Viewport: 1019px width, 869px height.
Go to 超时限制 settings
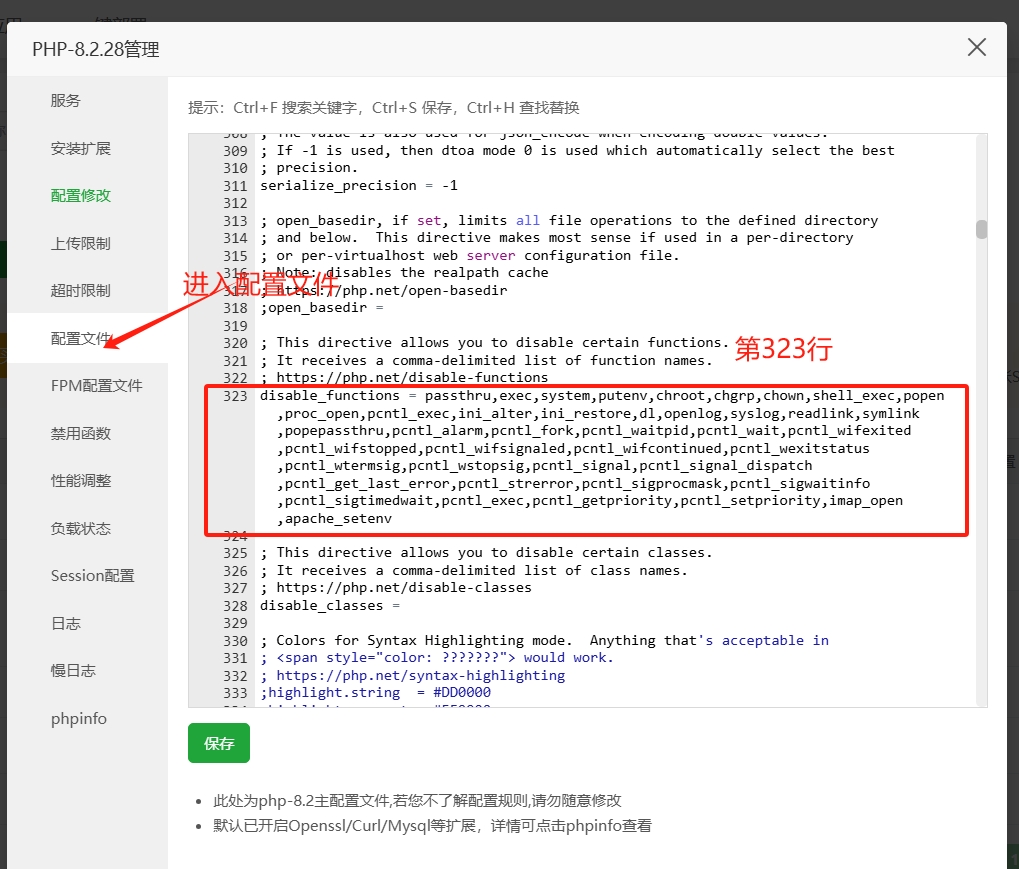[x=81, y=291]
